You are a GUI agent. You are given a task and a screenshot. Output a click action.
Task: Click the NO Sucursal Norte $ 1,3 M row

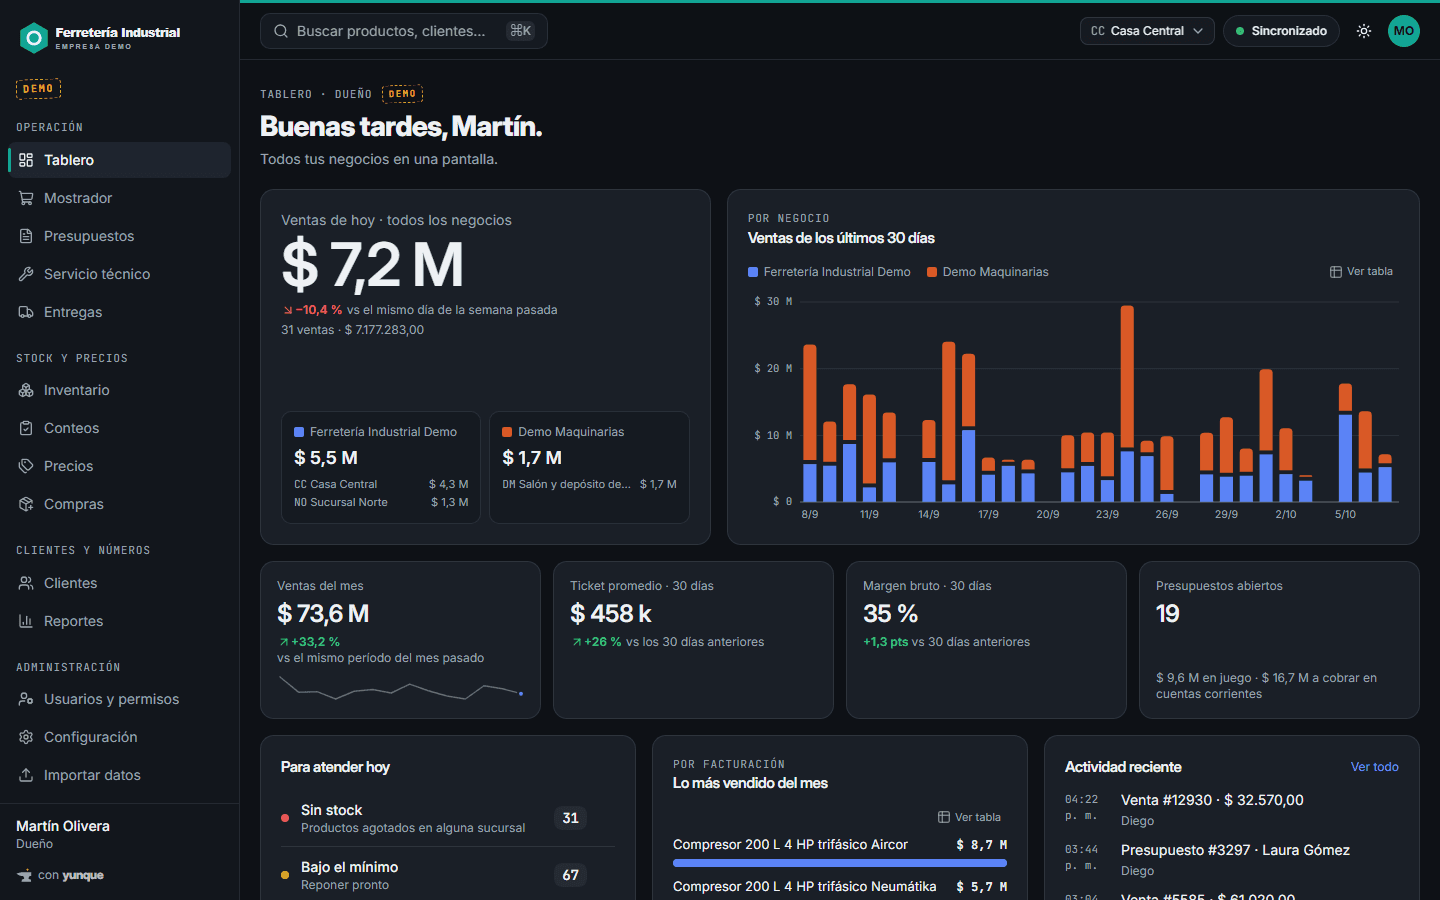tap(381, 502)
